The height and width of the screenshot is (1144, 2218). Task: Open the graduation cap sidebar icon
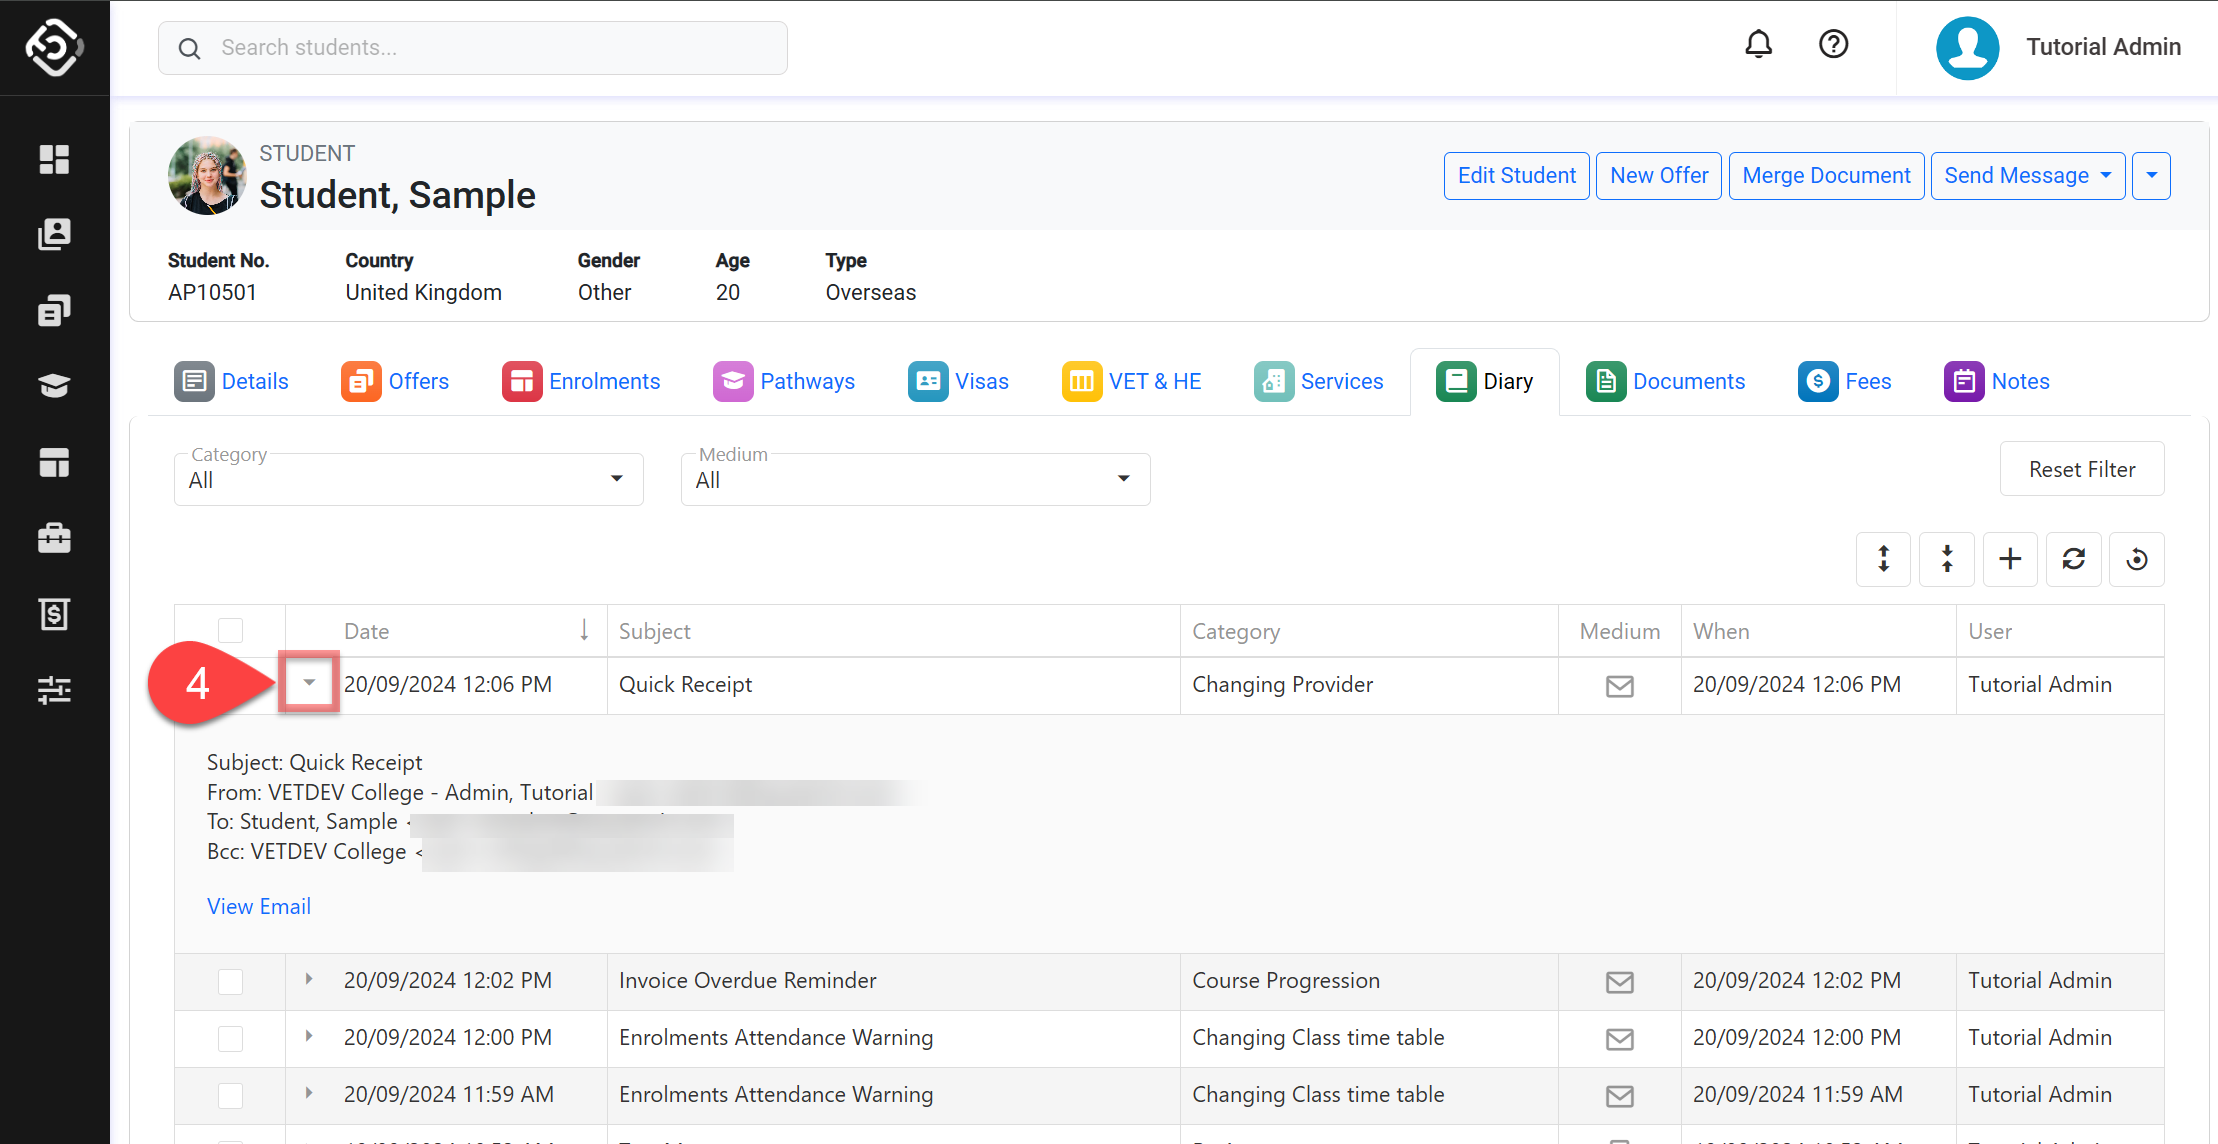54,386
